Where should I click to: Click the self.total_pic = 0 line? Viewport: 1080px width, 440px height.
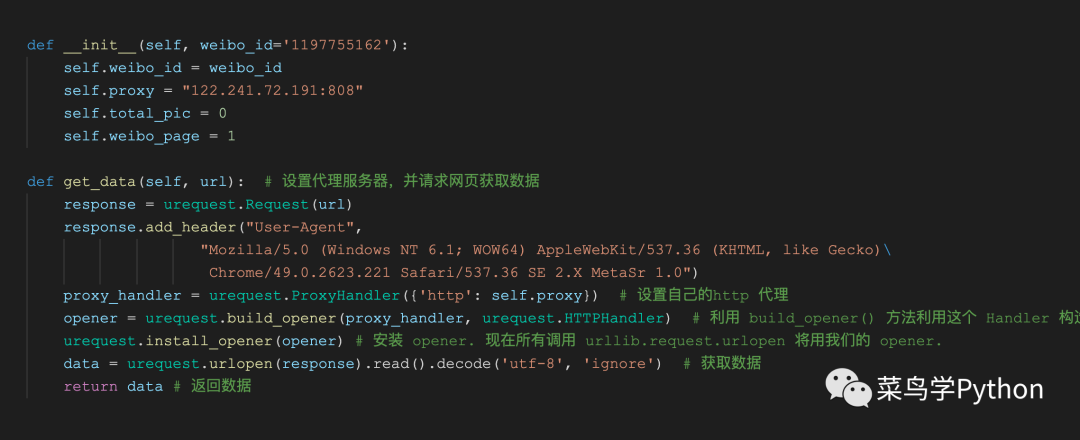[x=145, y=114]
